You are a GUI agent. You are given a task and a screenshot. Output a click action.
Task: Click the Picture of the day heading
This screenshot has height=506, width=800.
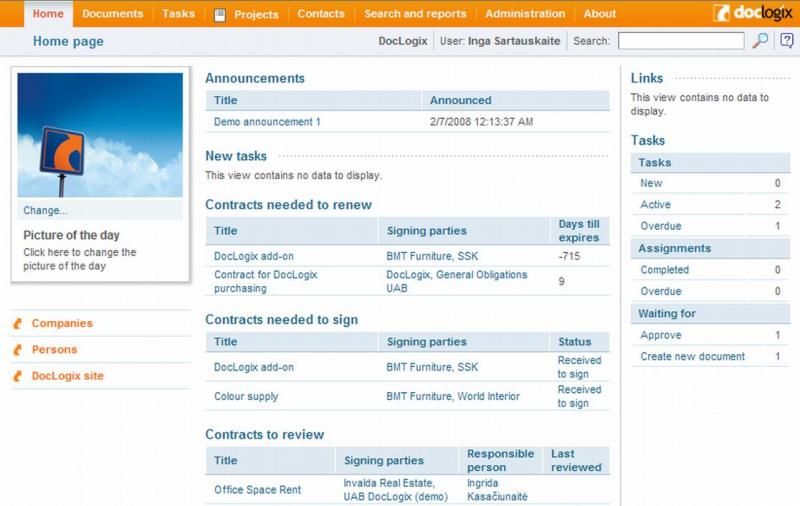[x=71, y=235]
